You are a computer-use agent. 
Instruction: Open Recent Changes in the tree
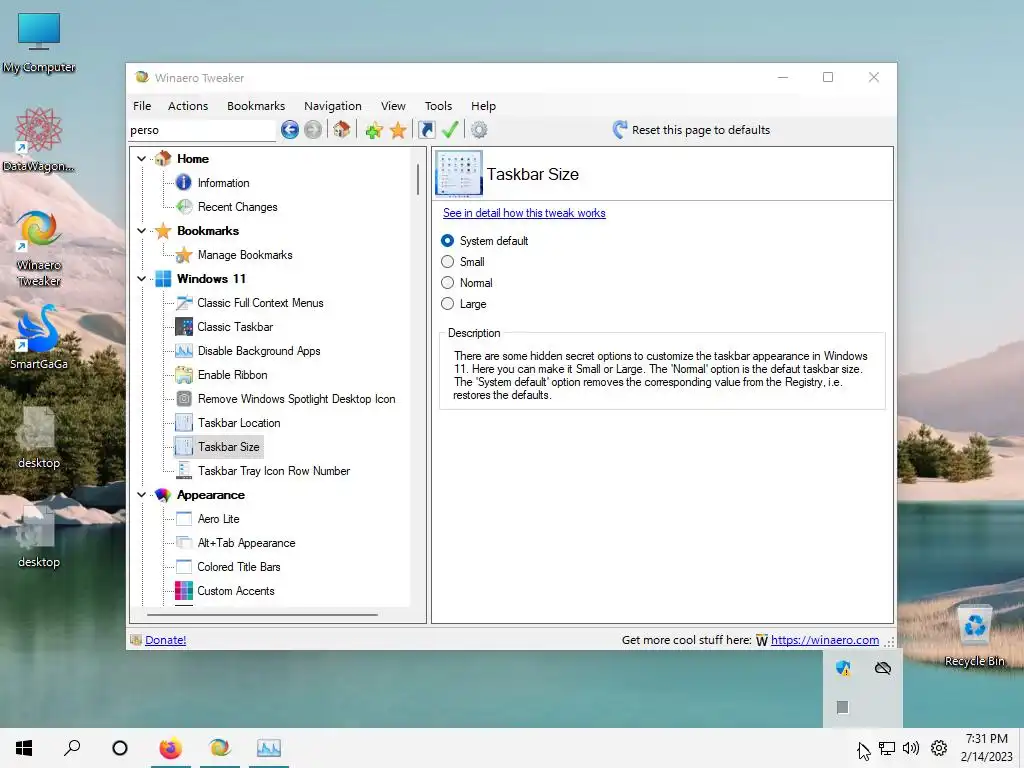click(238, 207)
